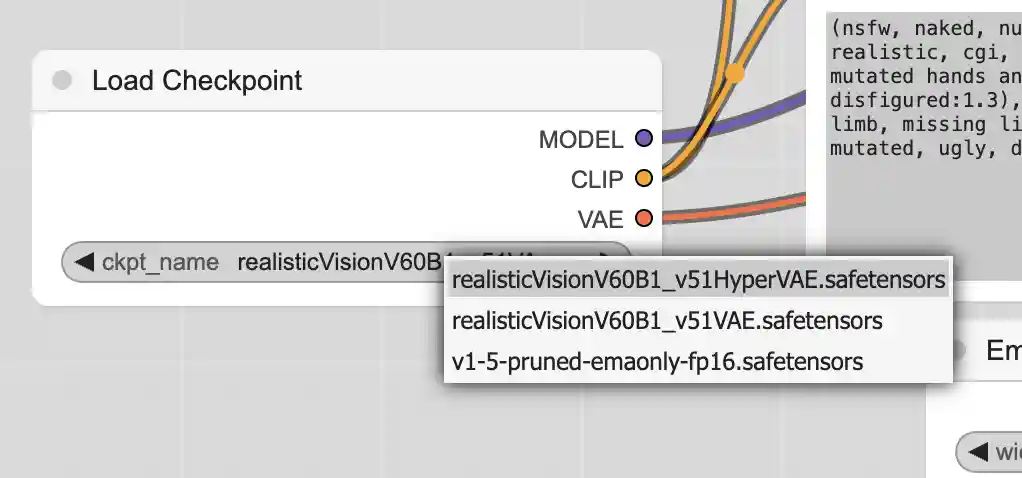Choose realisticVisionV60B1_v51HyperVAE.safetensors from the list

pos(698,280)
